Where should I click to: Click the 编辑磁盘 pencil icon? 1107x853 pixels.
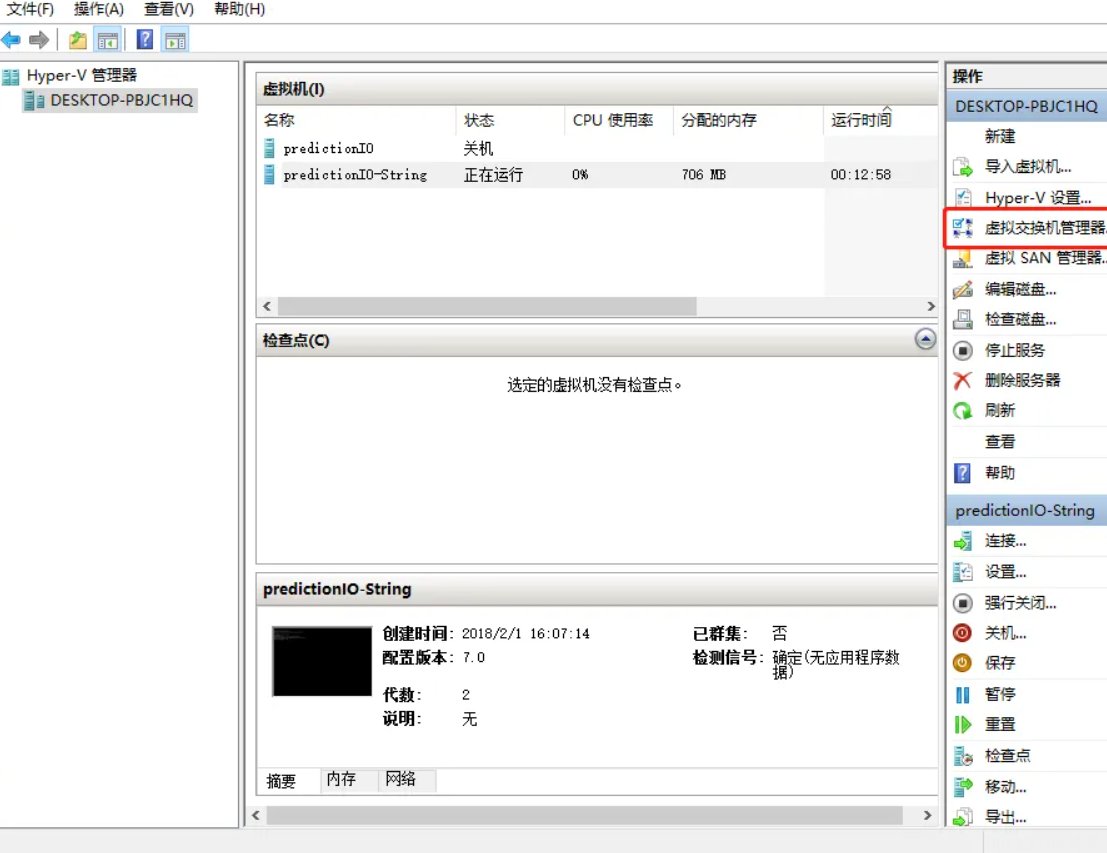pyautogui.click(x=962, y=289)
